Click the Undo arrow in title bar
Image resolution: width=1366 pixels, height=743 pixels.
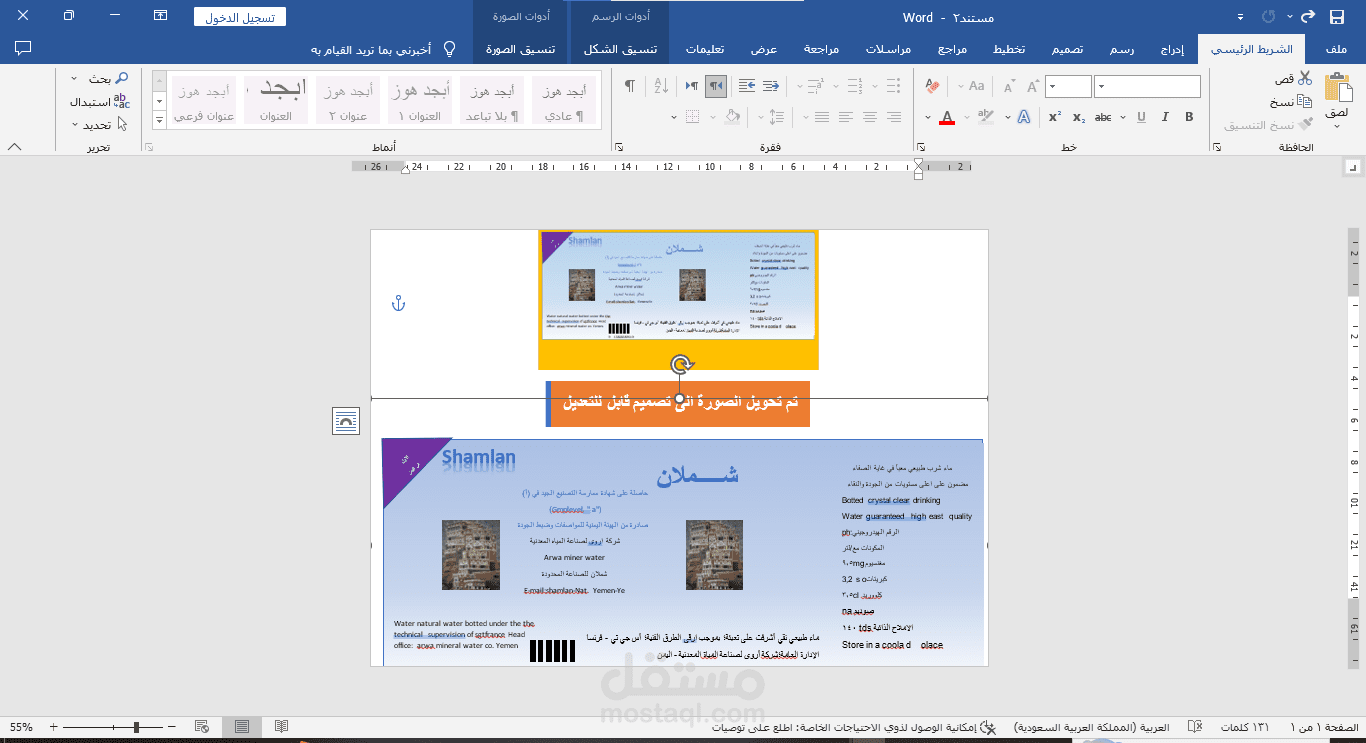point(1307,17)
